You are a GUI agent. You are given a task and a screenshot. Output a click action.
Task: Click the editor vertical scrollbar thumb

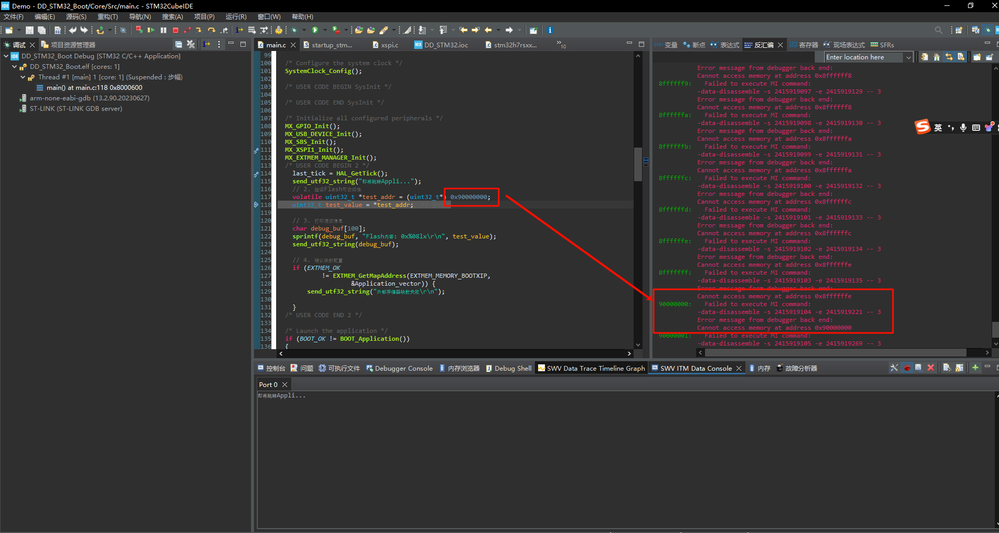(x=638, y=165)
